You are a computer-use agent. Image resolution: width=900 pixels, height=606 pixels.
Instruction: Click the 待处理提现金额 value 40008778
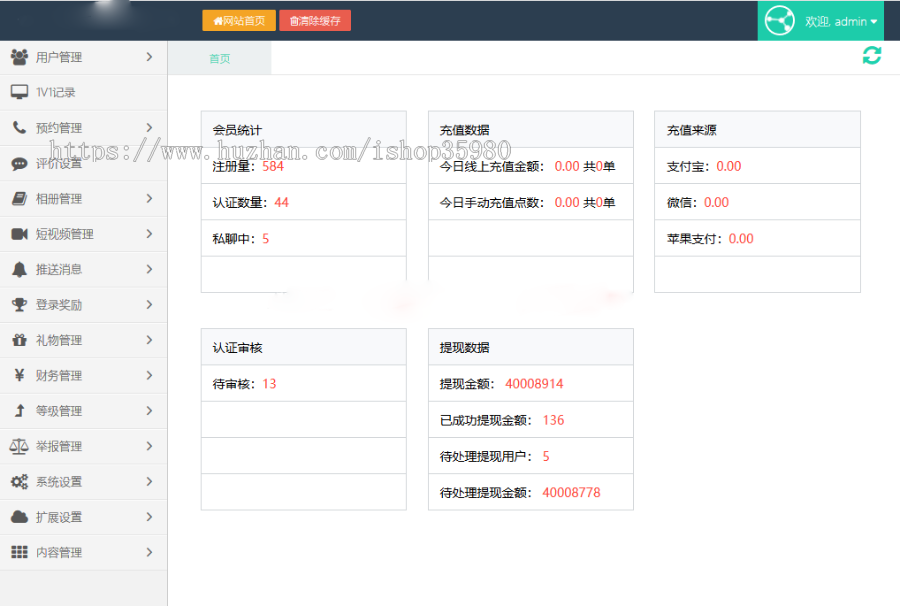(571, 492)
